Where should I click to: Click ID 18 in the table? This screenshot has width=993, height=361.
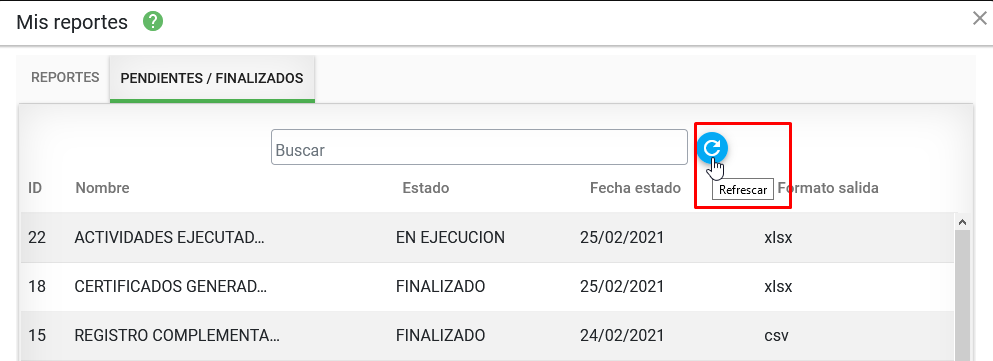point(37,287)
